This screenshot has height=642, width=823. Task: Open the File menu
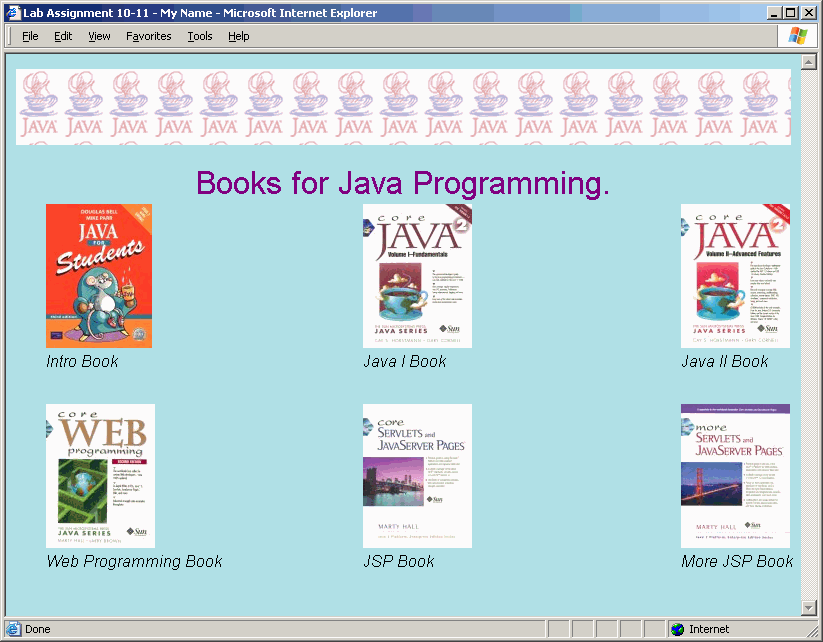click(30, 36)
